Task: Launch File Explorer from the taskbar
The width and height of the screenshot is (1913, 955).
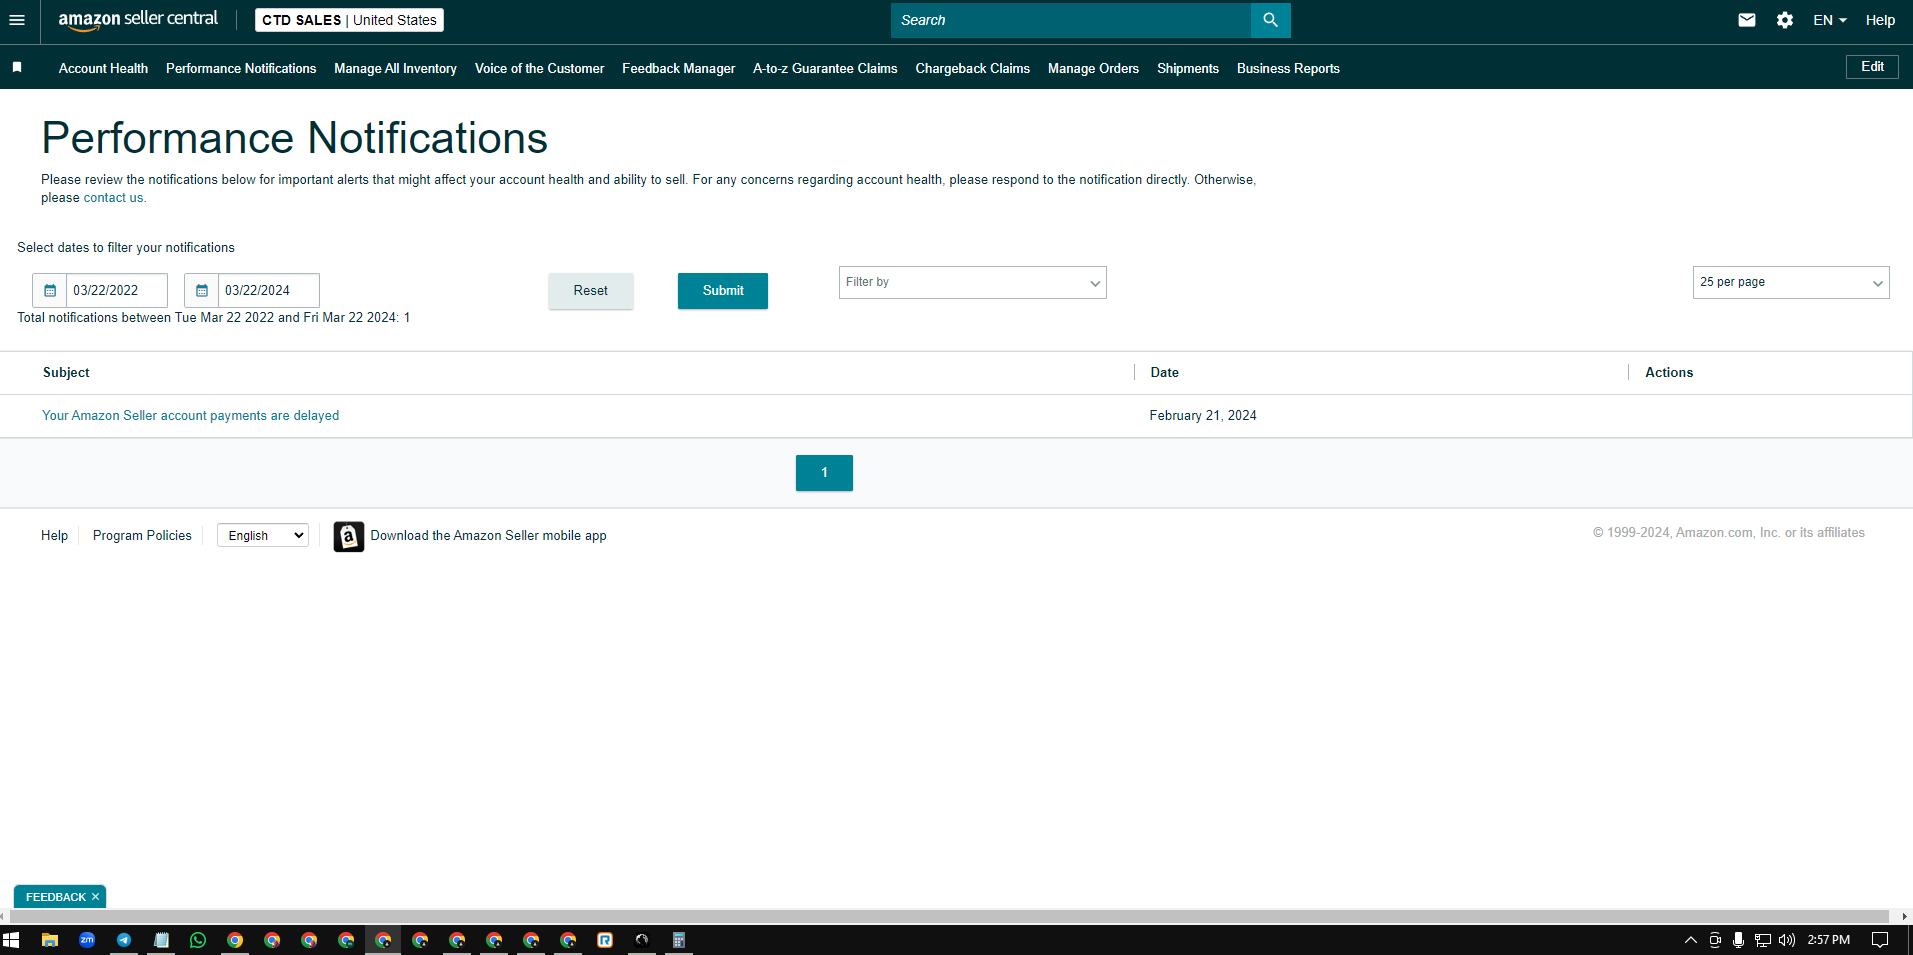Action: tap(50, 940)
